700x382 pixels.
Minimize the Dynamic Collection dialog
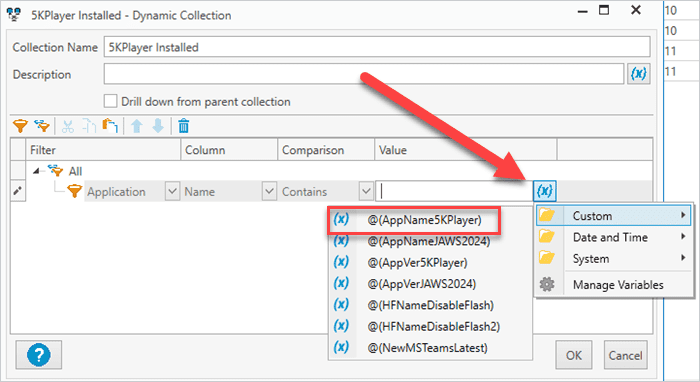pos(582,12)
